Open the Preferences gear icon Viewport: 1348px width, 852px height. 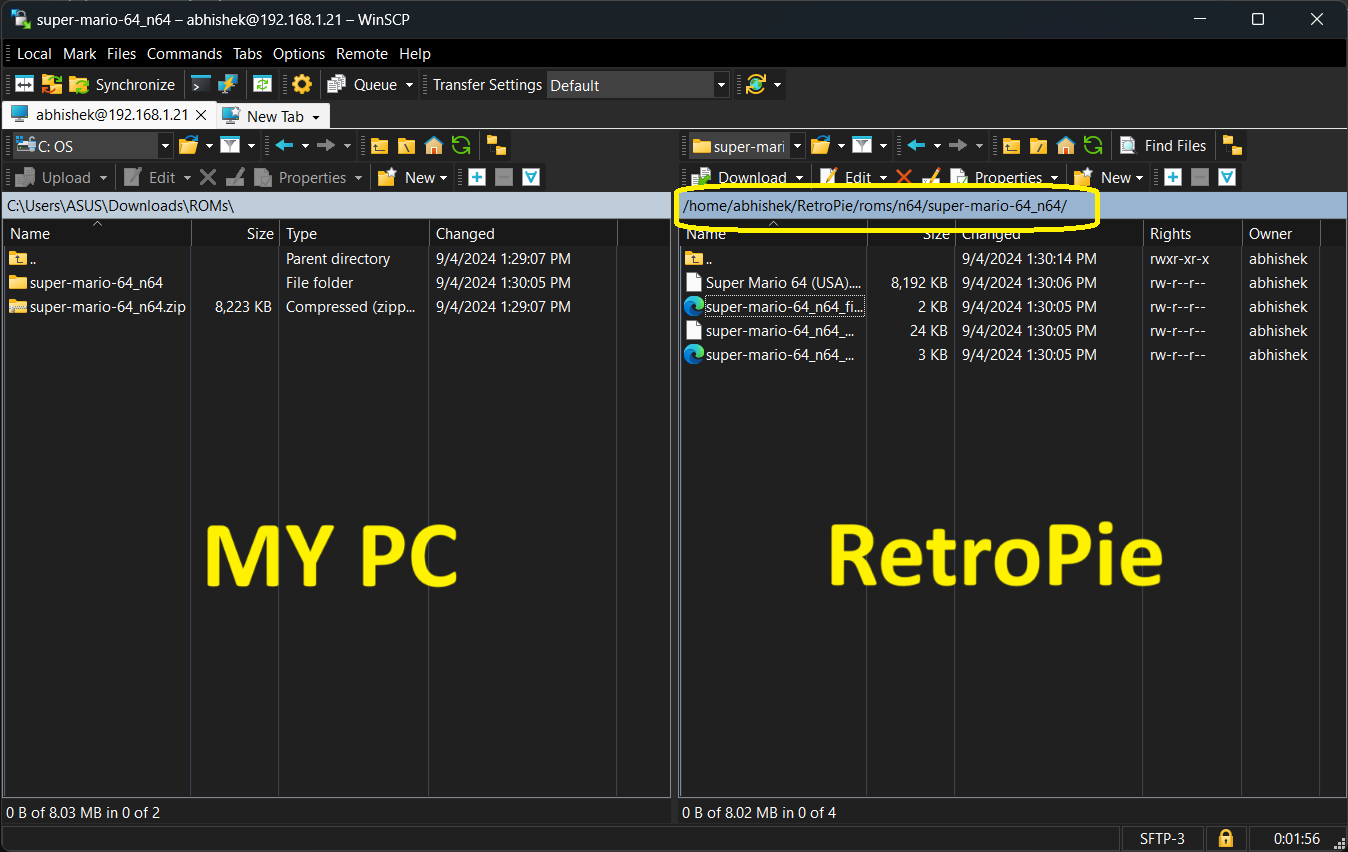302,85
